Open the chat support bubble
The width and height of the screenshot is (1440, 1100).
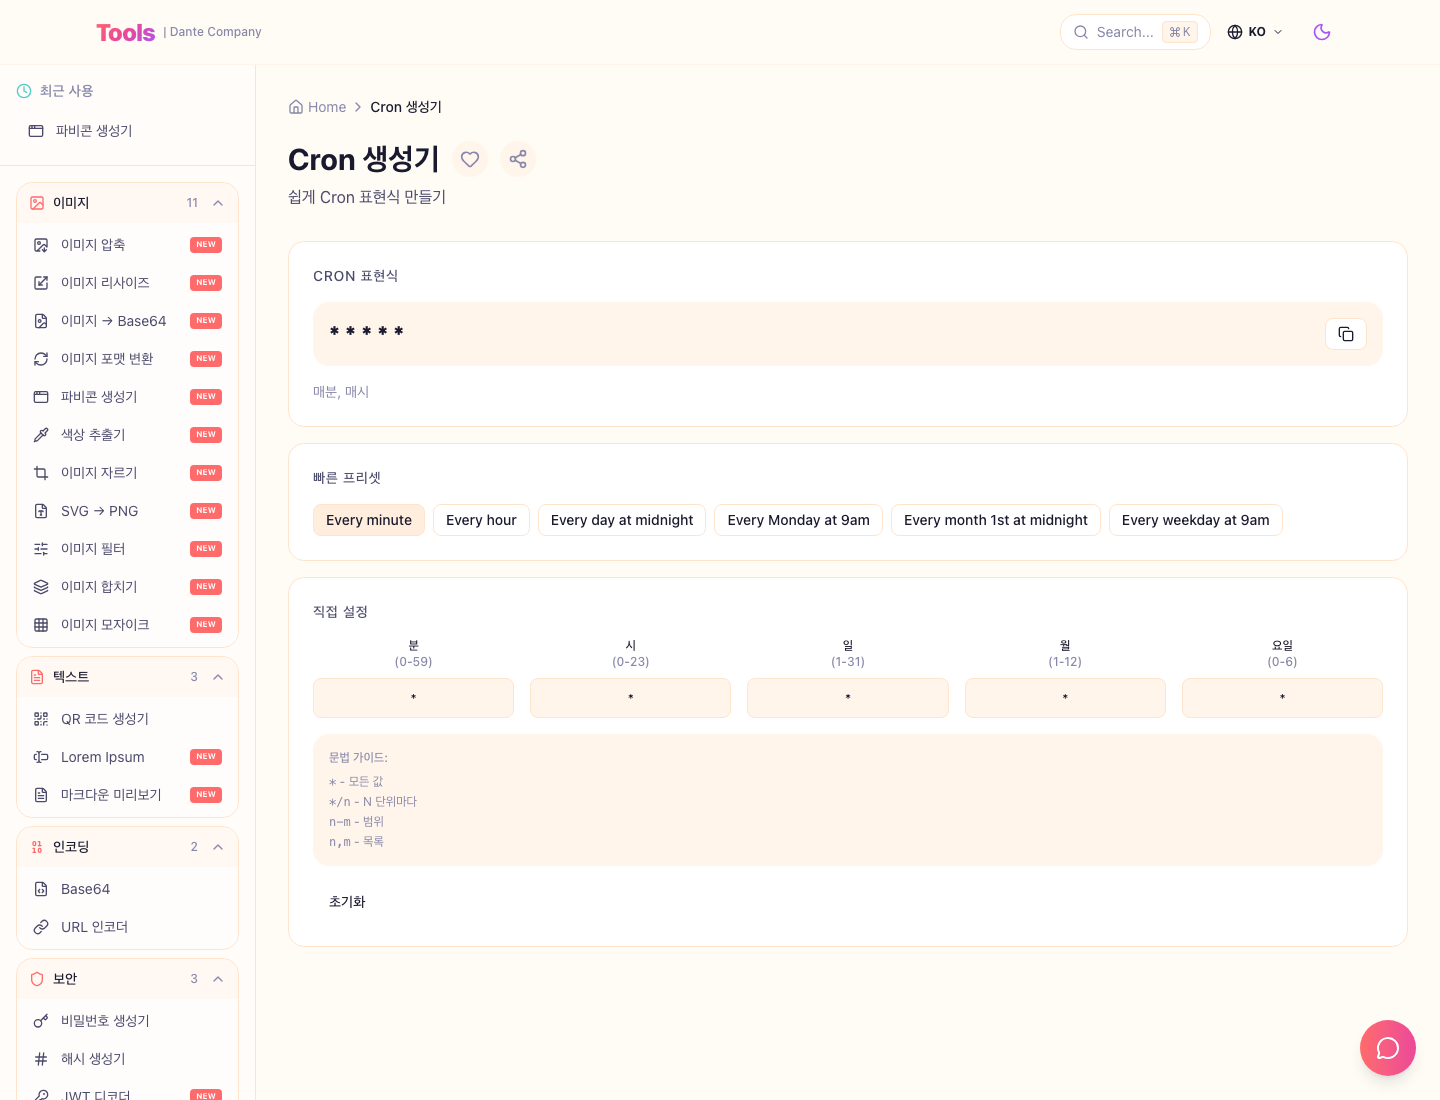(x=1387, y=1047)
